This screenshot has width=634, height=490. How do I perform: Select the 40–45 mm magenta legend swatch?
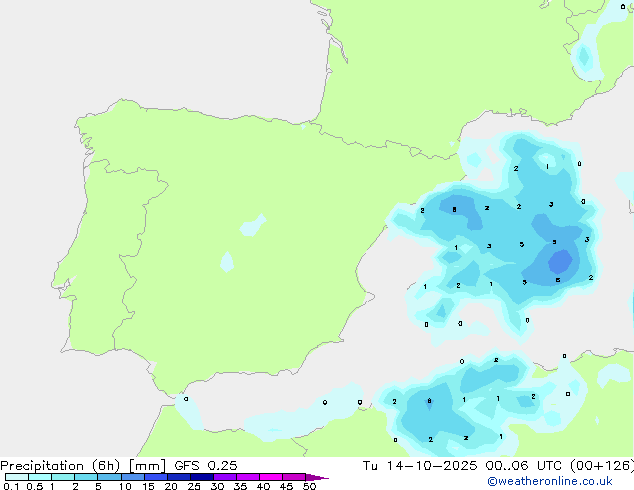coord(271,477)
